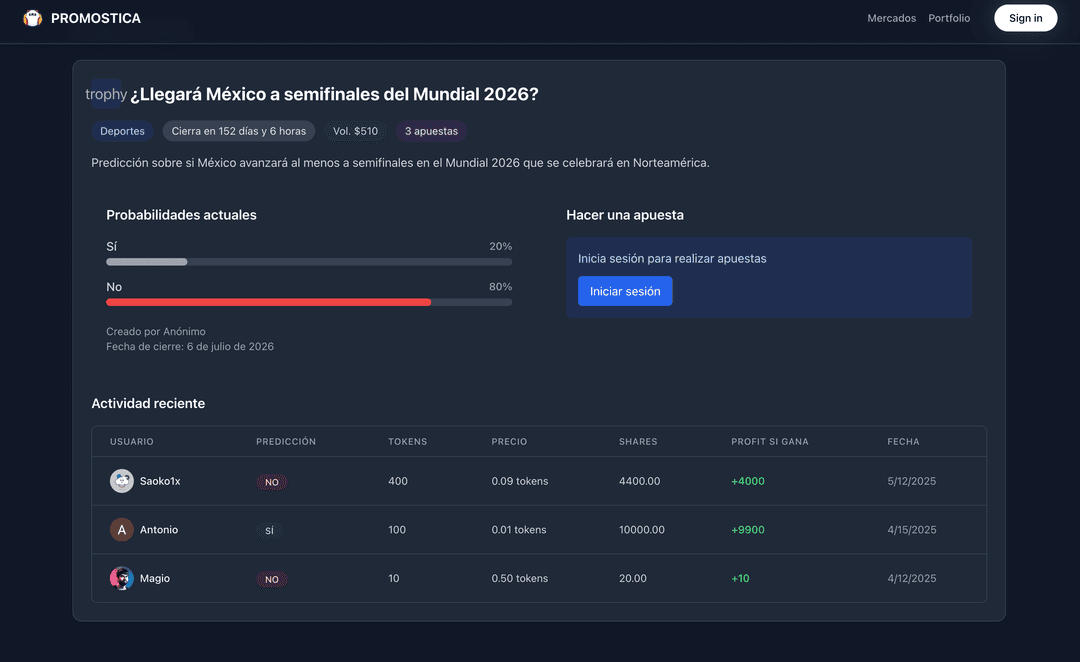Click the Vol. $510 badge
1080x662 pixels.
tap(355, 131)
